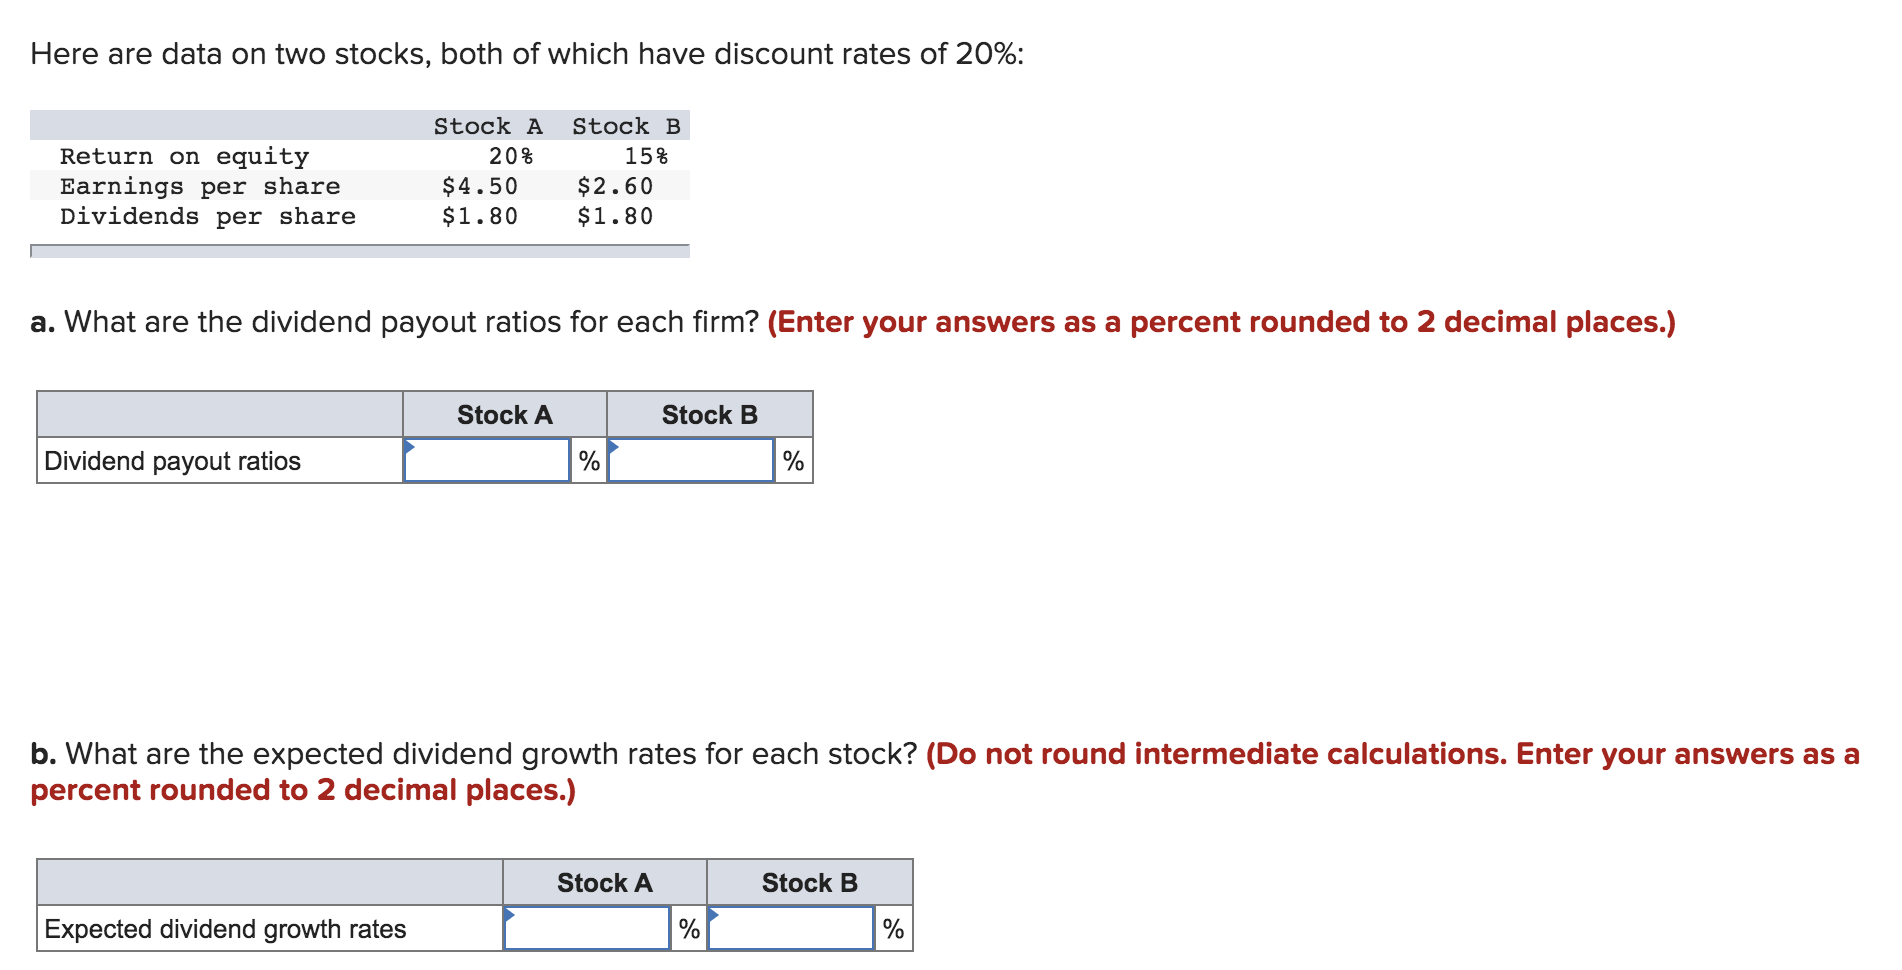The image size is (1902, 970).
Task: Click the % symbol next to Stock B growth input
Action: point(892,928)
